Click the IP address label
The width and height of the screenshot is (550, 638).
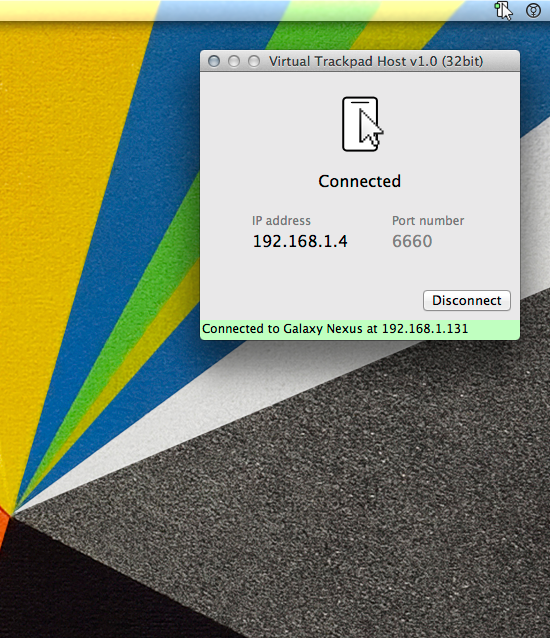pos(282,221)
